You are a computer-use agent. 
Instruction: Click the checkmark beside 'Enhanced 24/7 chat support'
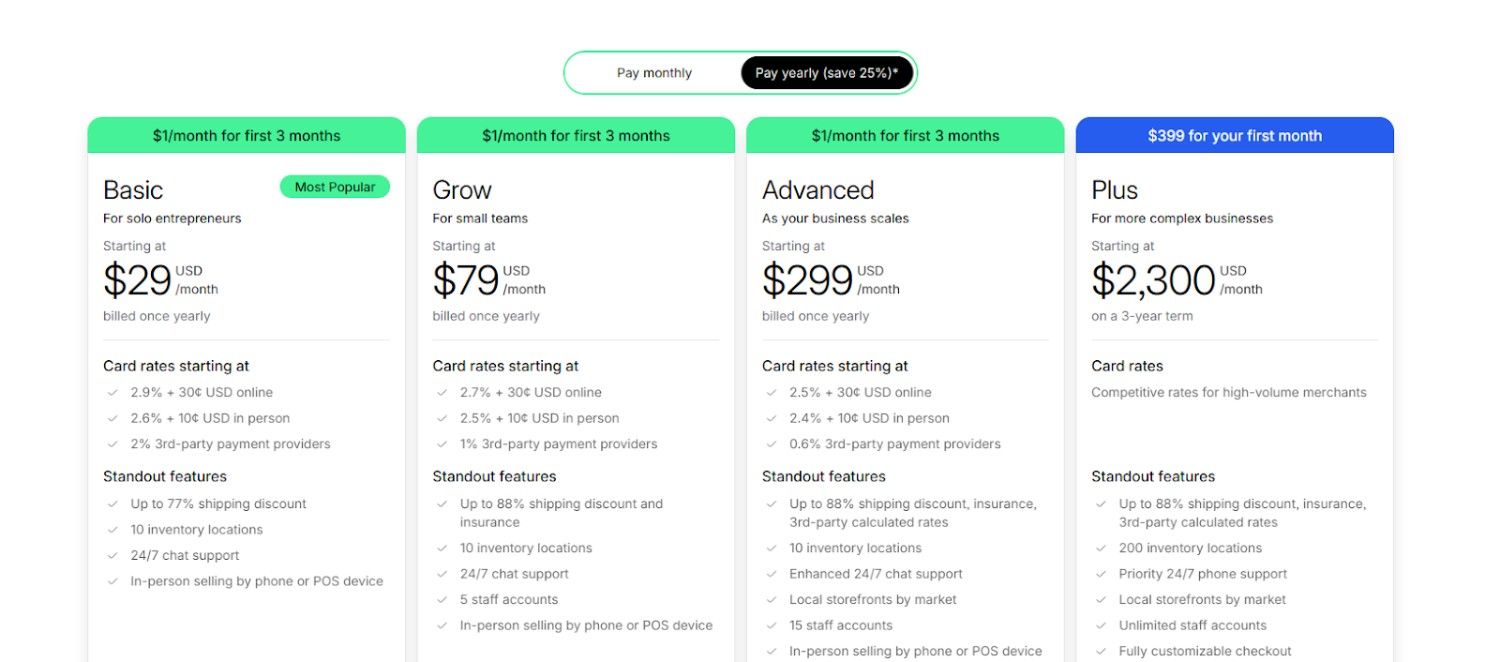point(772,574)
